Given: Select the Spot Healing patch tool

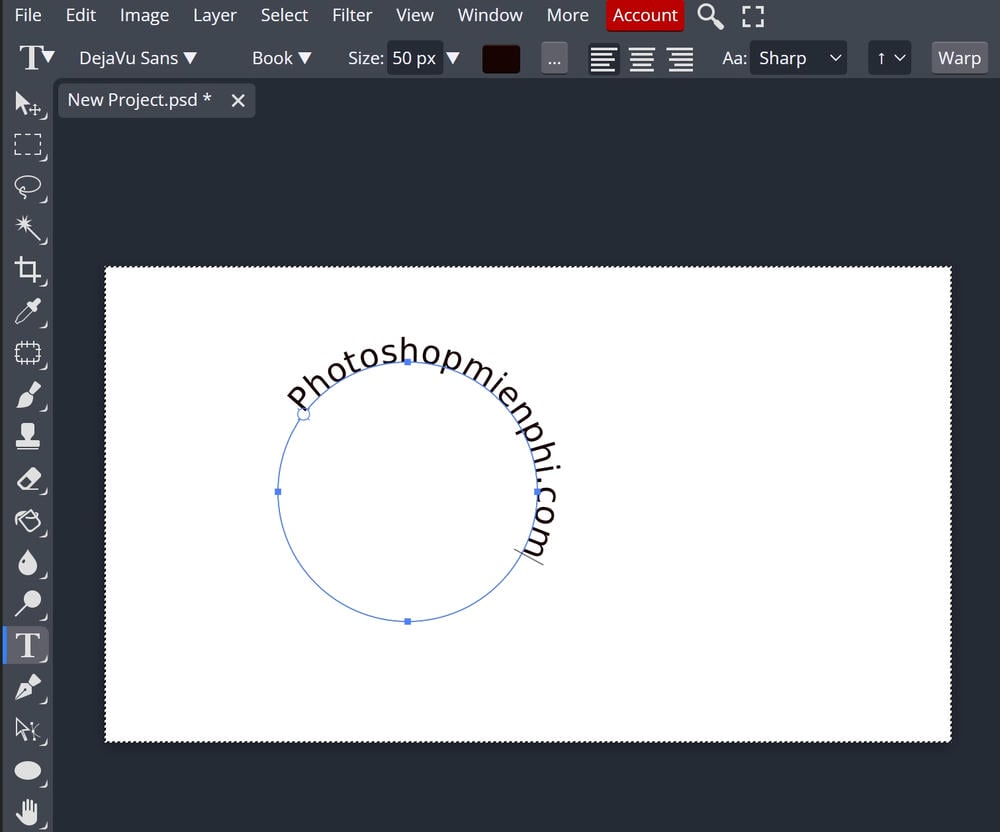Looking at the screenshot, I should pyautogui.click(x=27, y=353).
